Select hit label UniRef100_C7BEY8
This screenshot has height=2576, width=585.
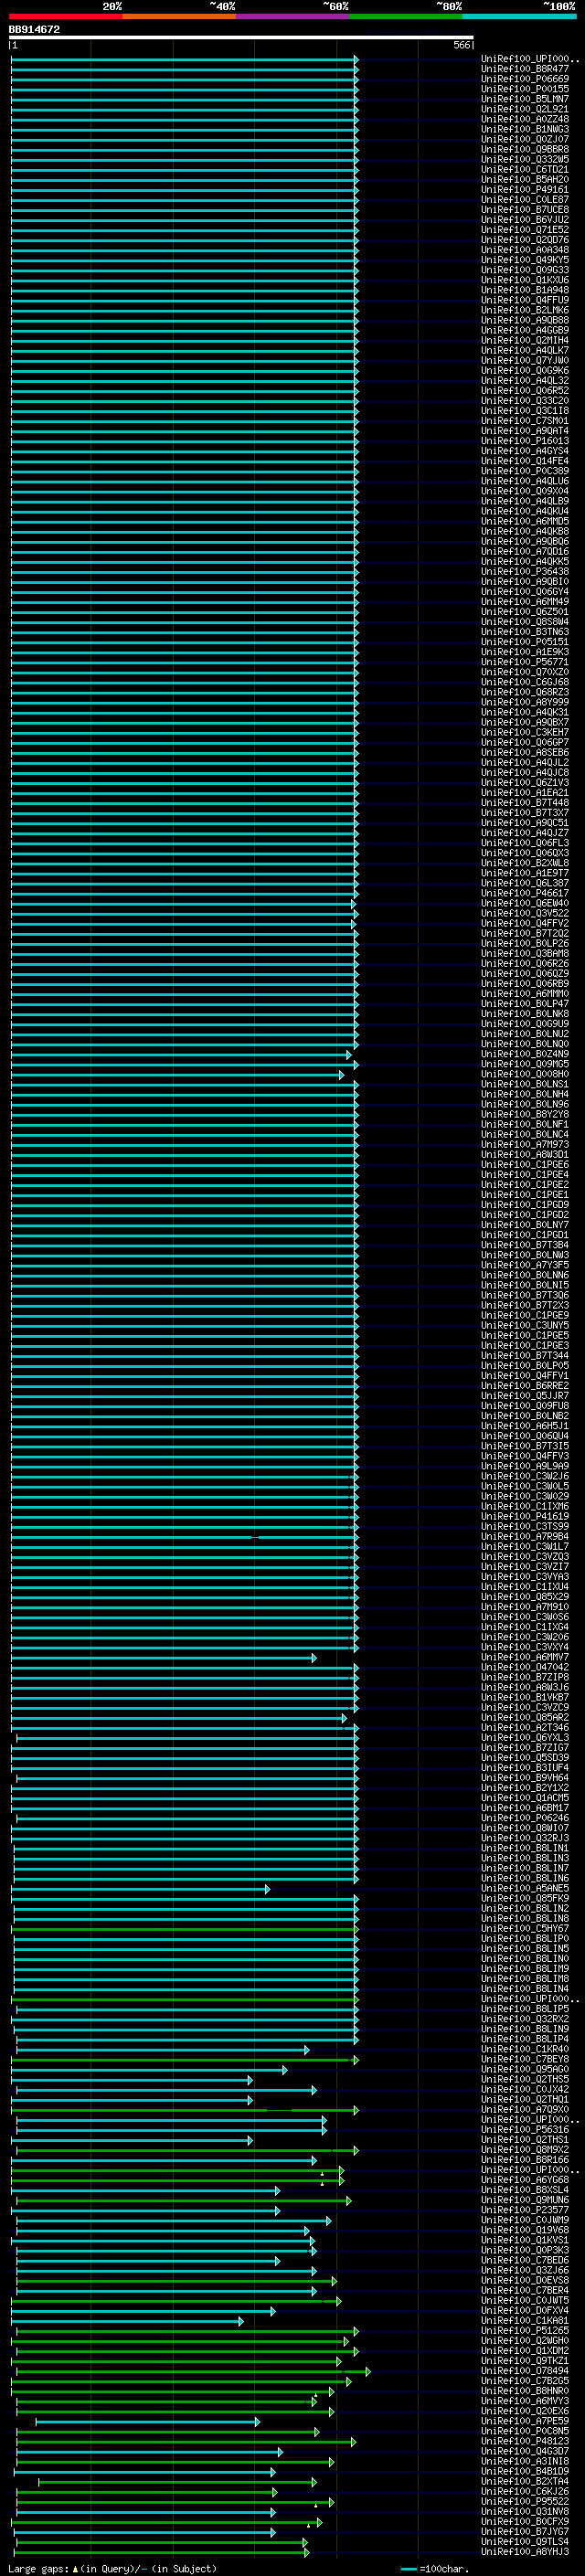(x=525, y=2059)
